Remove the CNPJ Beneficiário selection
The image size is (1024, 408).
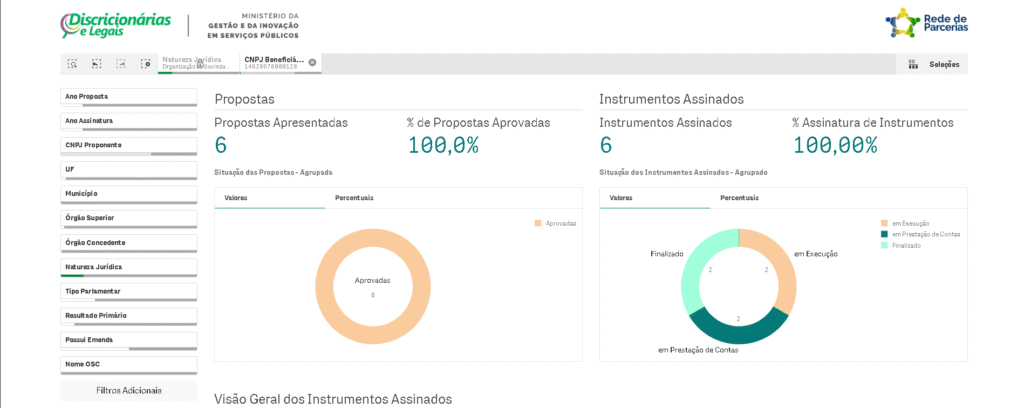coord(312,62)
